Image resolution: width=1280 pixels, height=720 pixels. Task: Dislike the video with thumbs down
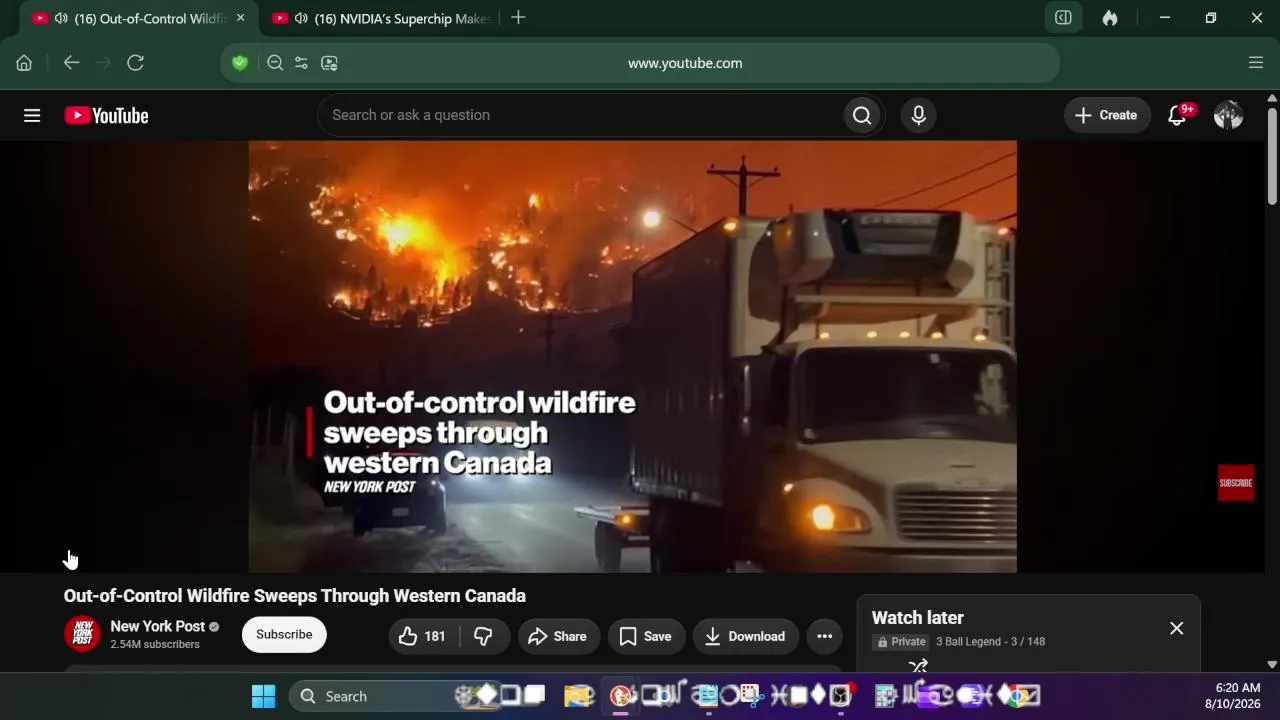point(484,636)
